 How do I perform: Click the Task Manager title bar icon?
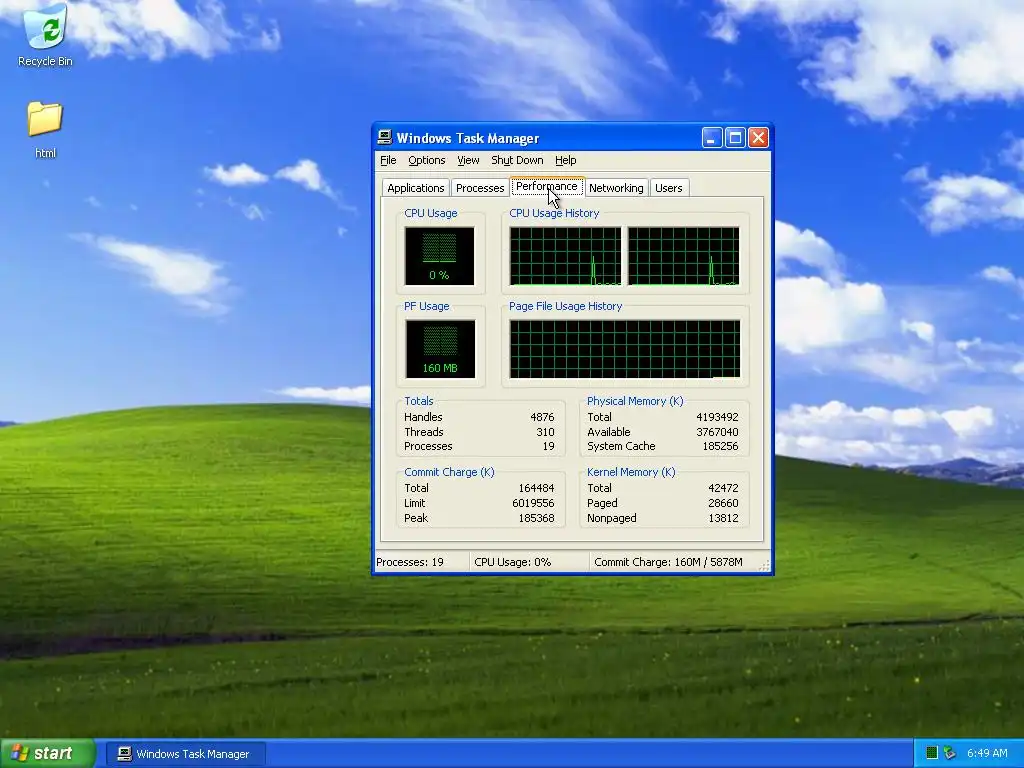[385, 138]
